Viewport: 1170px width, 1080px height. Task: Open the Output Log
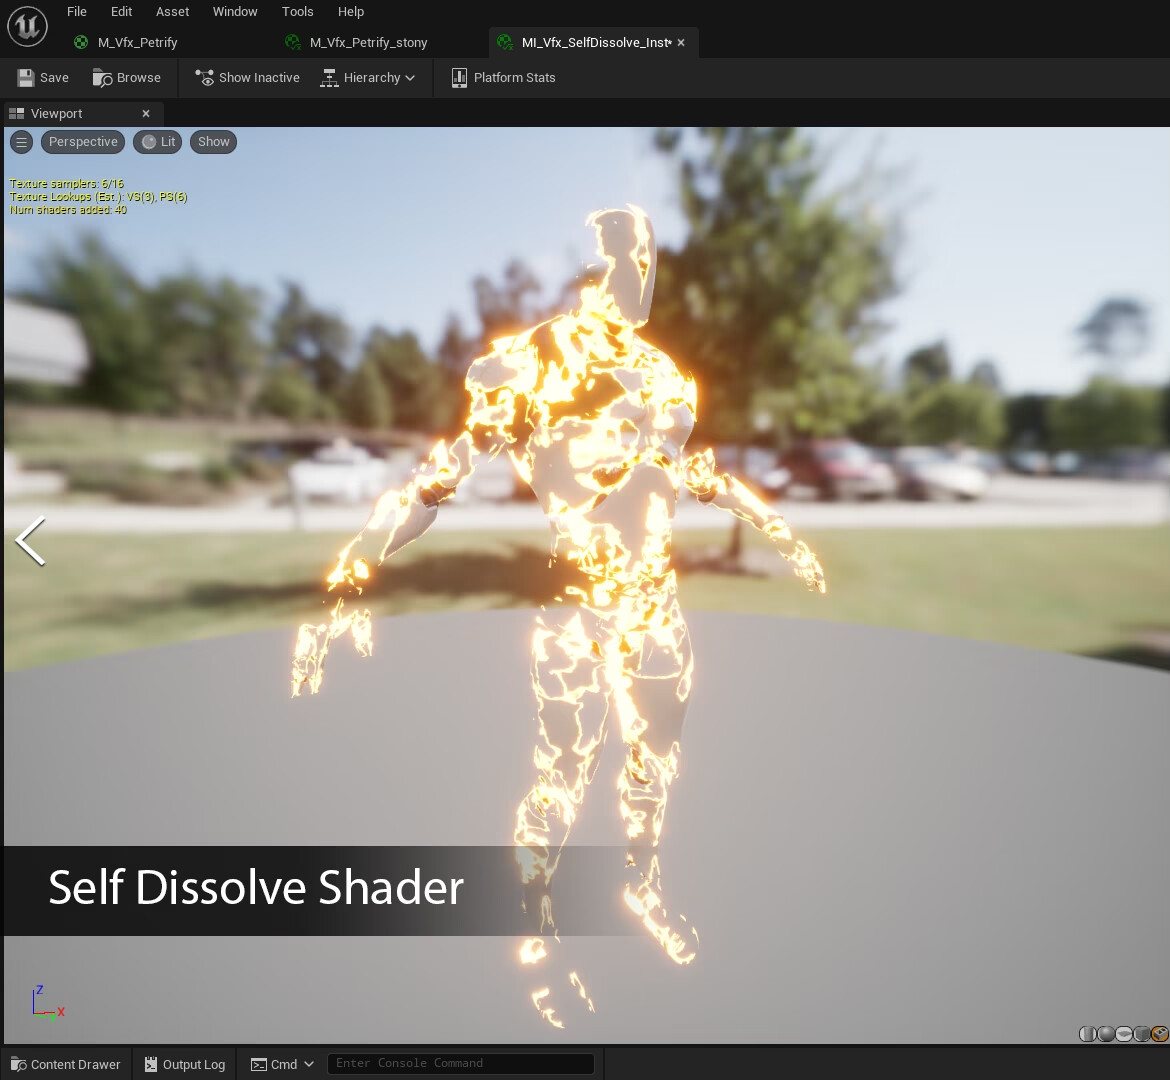(x=185, y=1064)
